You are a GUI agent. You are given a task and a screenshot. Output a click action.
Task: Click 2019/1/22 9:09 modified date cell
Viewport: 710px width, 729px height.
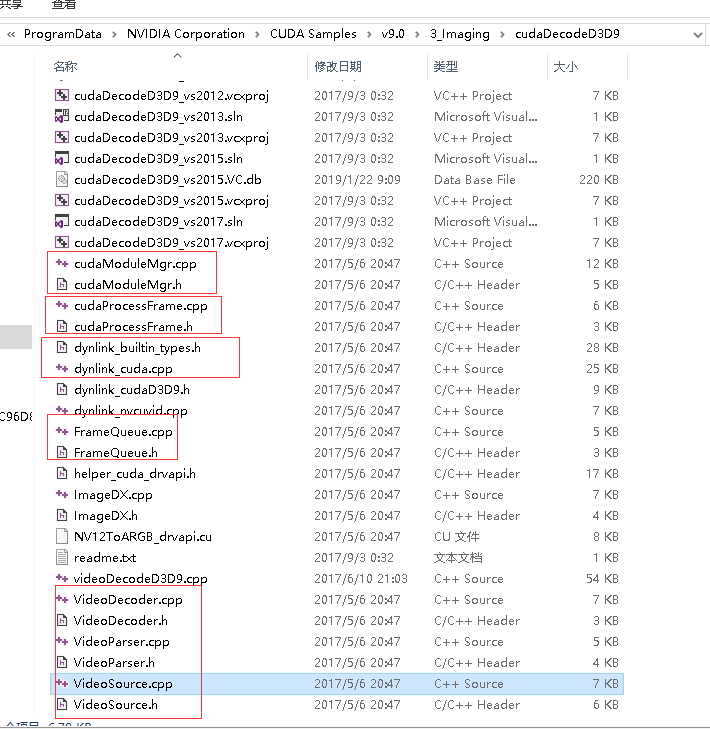pos(357,179)
